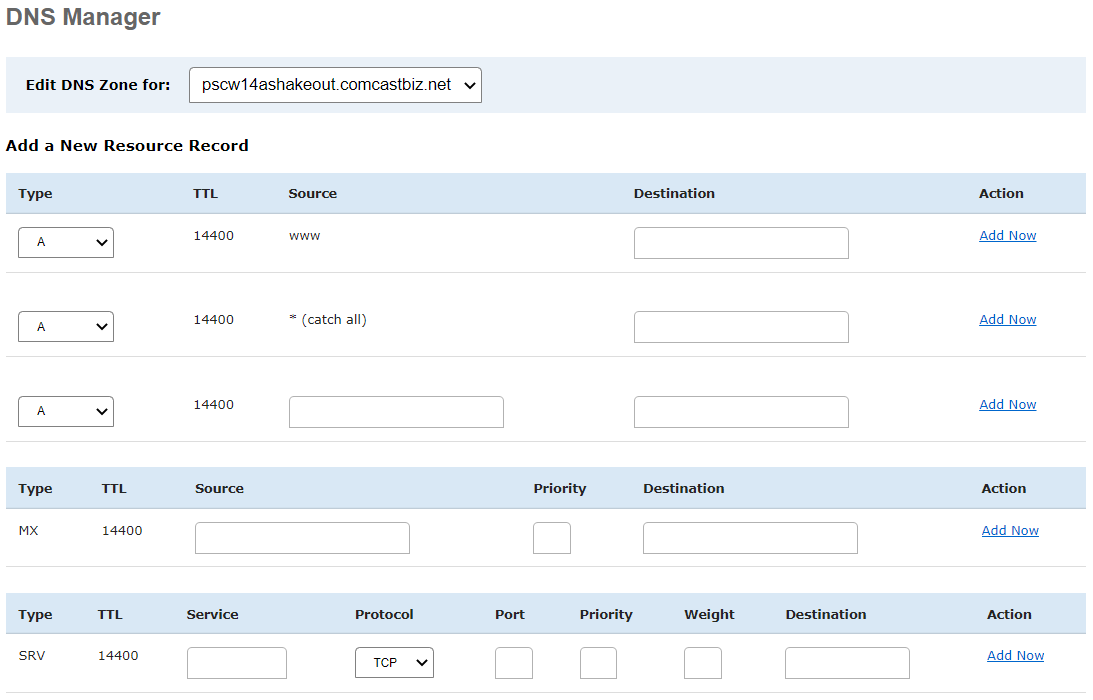The height and width of the screenshot is (700, 1093).
Task: Click Add Now in the blank A record row
Action: [1007, 404]
